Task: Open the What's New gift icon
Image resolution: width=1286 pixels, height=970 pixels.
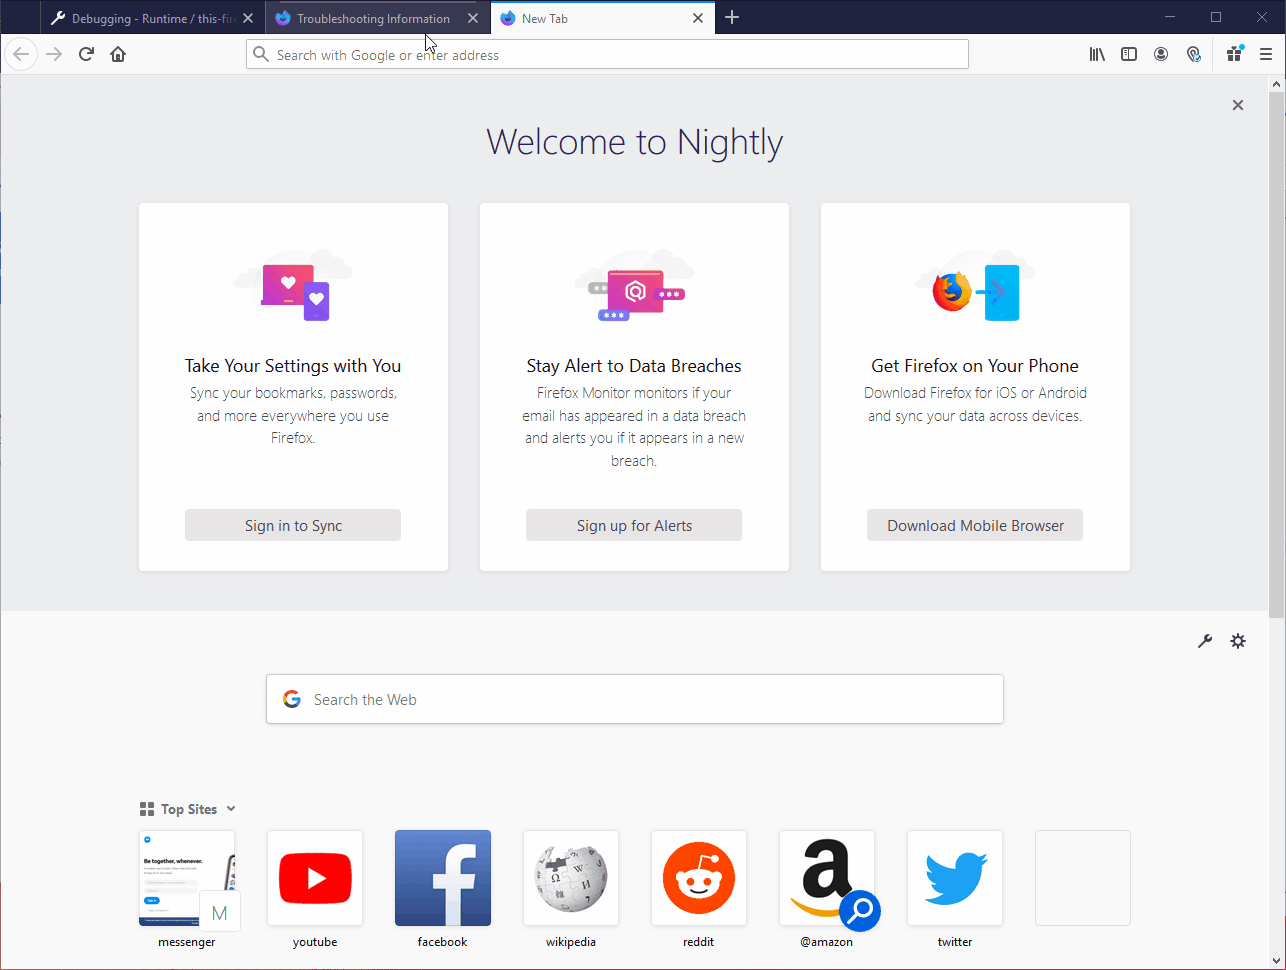Action: click(1235, 54)
